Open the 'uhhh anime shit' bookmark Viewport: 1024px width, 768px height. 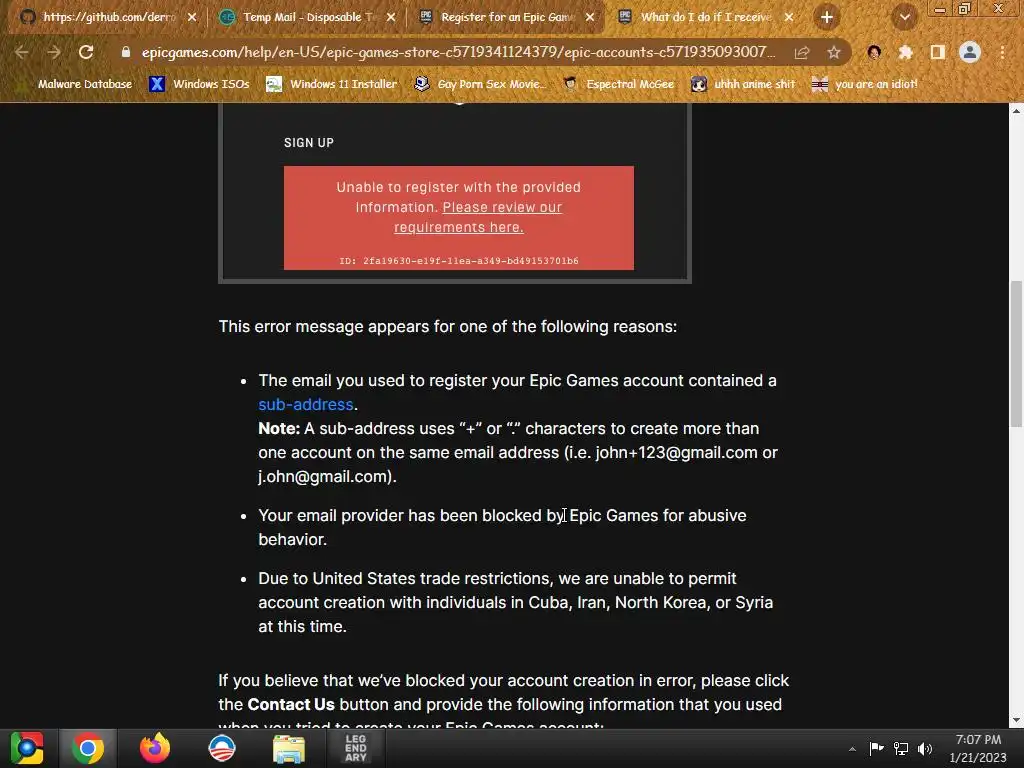743,84
